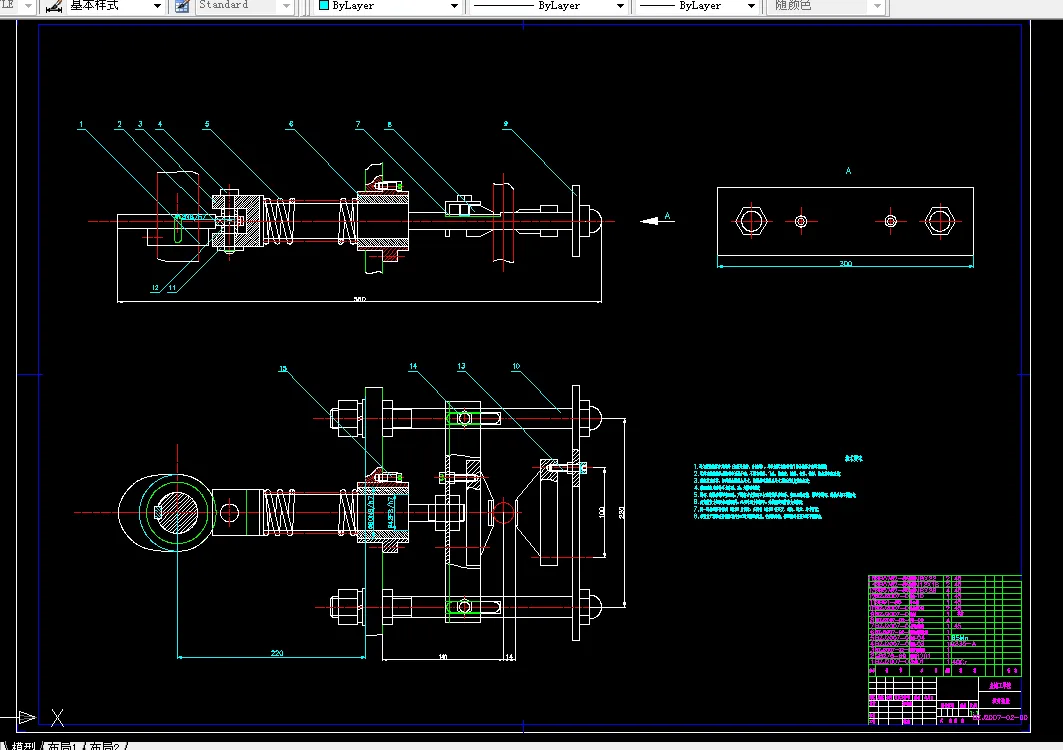Select the right hex nut in view A

click(940, 221)
